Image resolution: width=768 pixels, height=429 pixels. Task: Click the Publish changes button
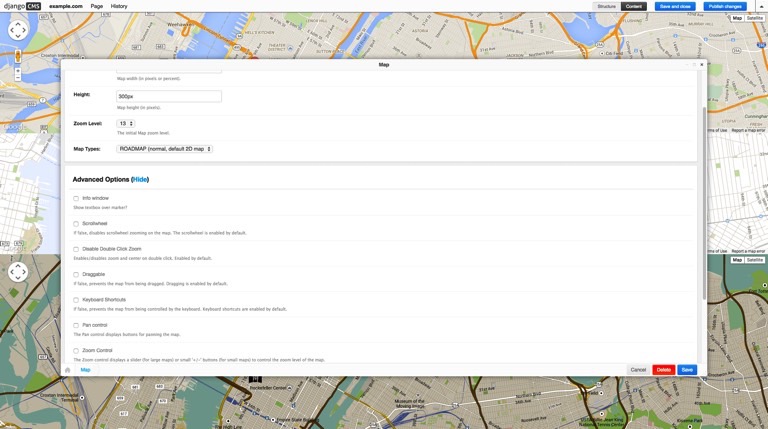pos(725,6)
